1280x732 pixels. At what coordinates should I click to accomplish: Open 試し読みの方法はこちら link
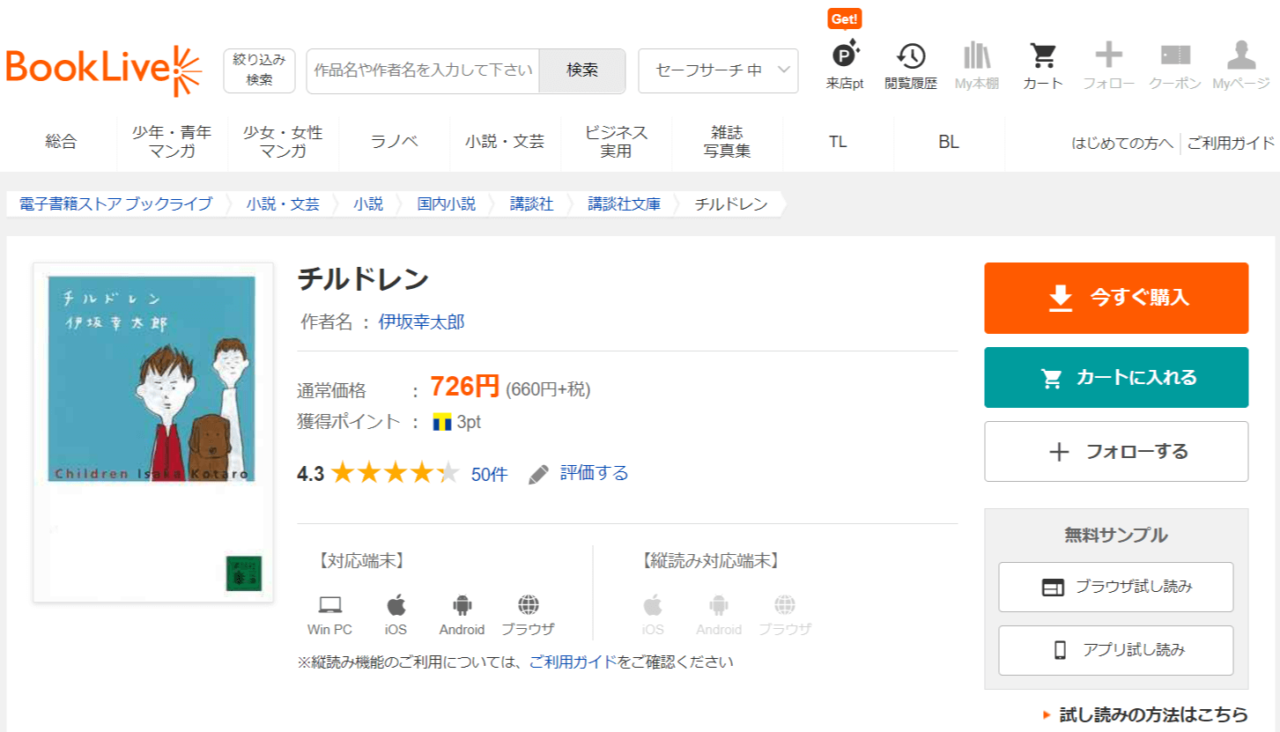click(1153, 715)
